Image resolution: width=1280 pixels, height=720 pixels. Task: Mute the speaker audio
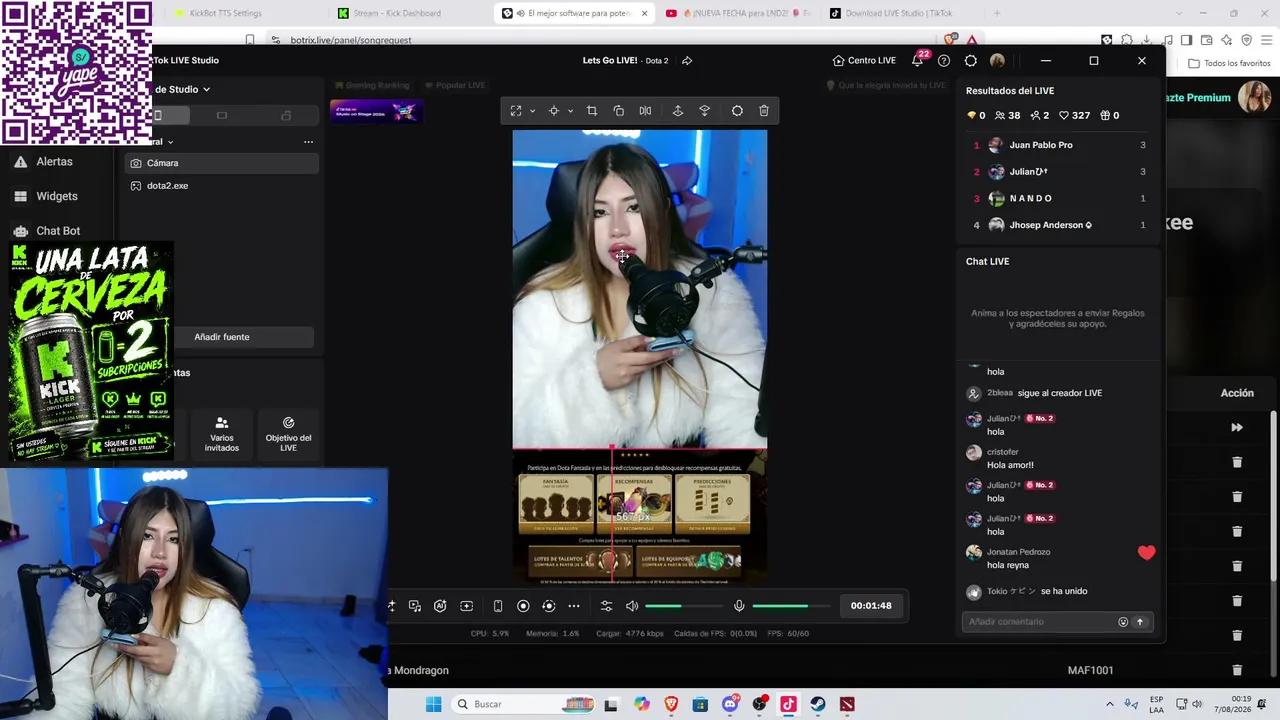click(x=632, y=606)
